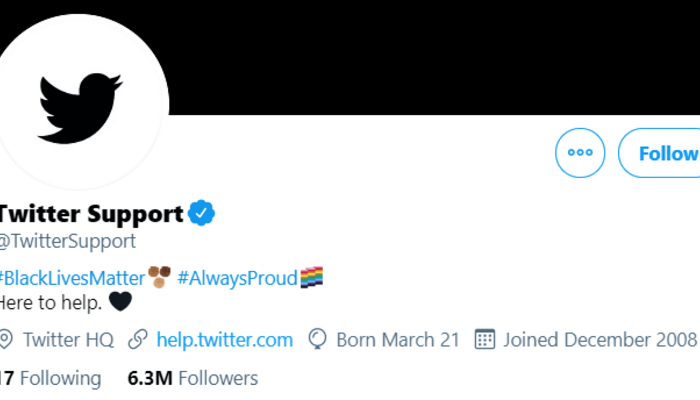700x400 pixels.
Task: Open the #AlwaysProud hashtag link
Action: [x=237, y=277]
